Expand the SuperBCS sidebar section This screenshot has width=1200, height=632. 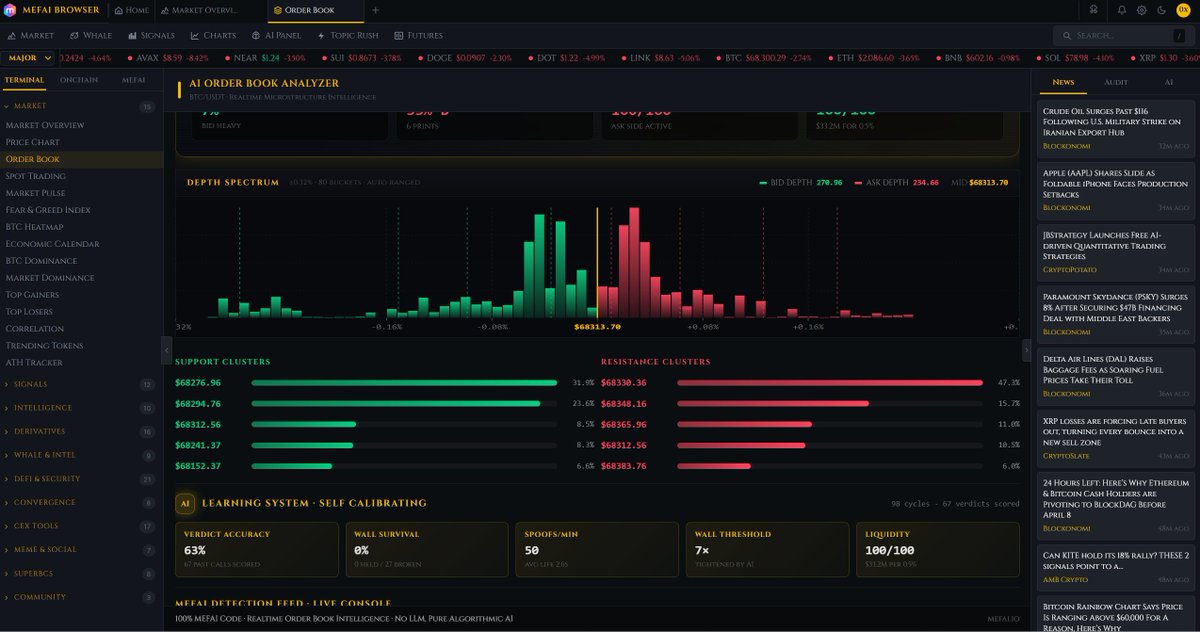[81, 574]
